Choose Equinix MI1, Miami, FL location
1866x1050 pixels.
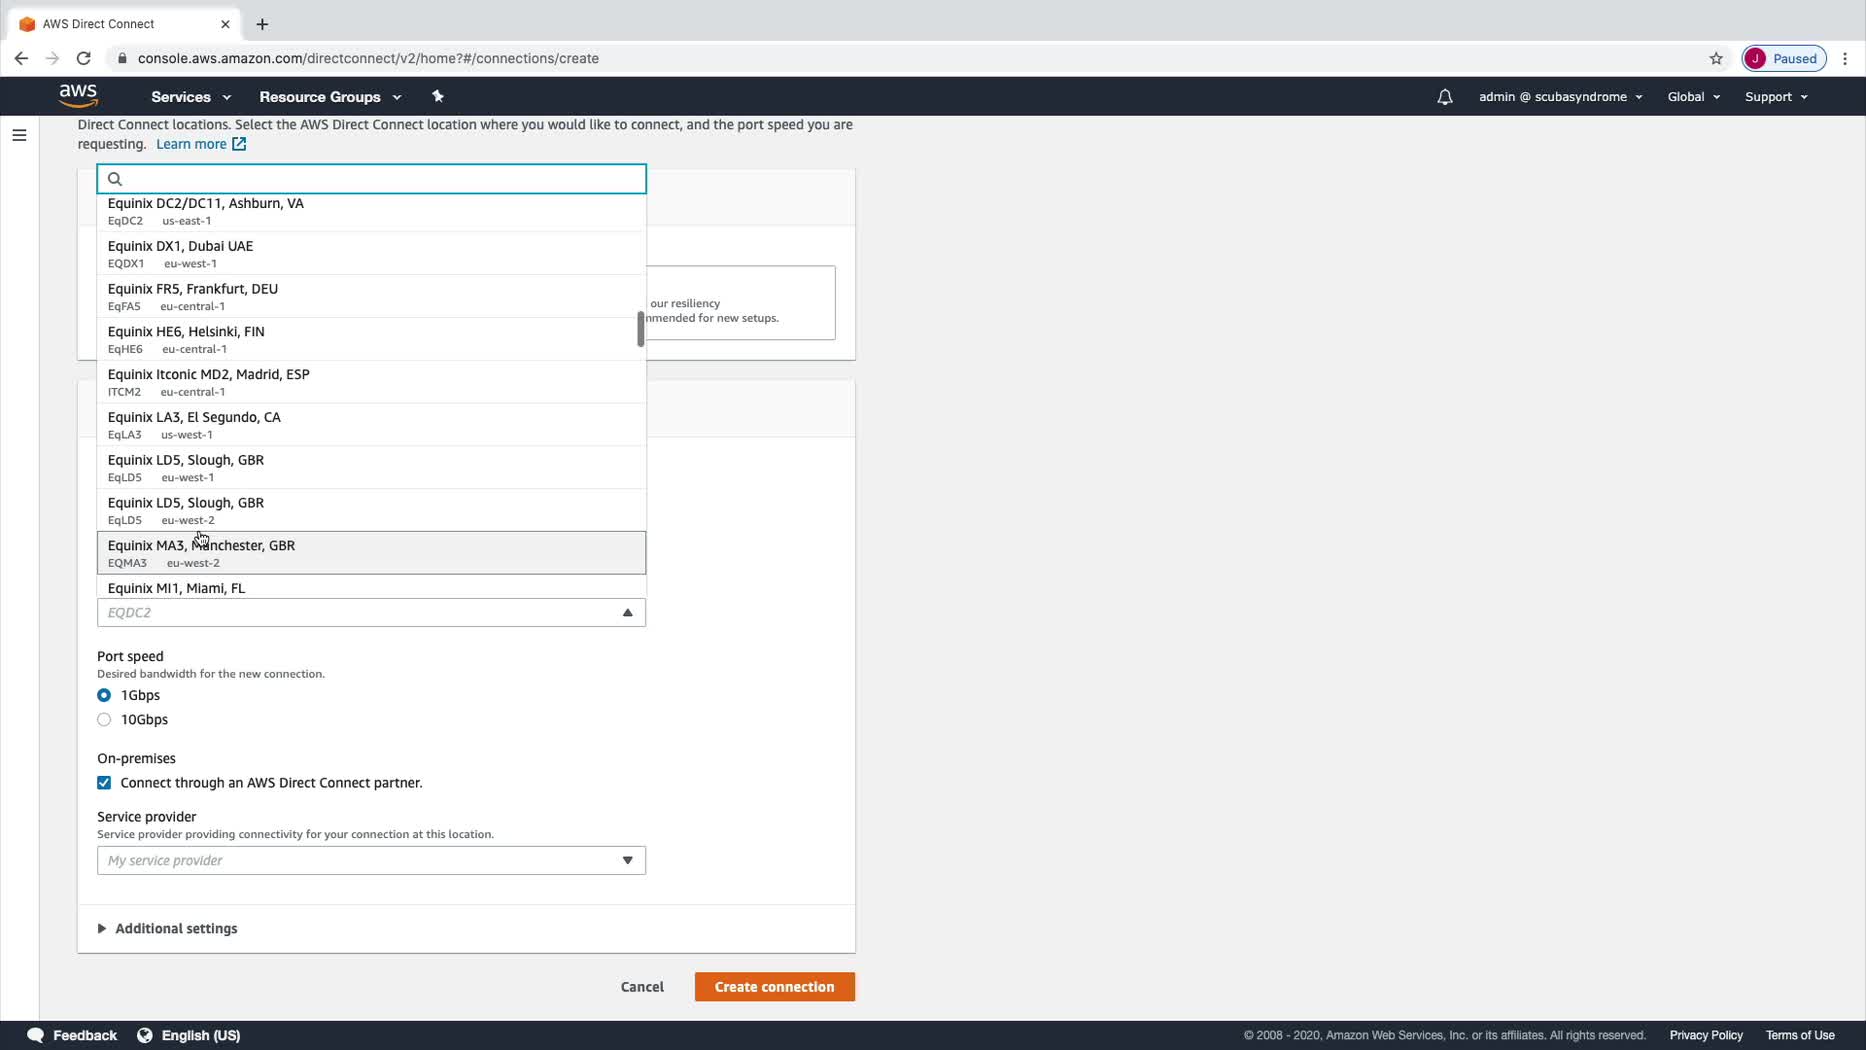371,587
